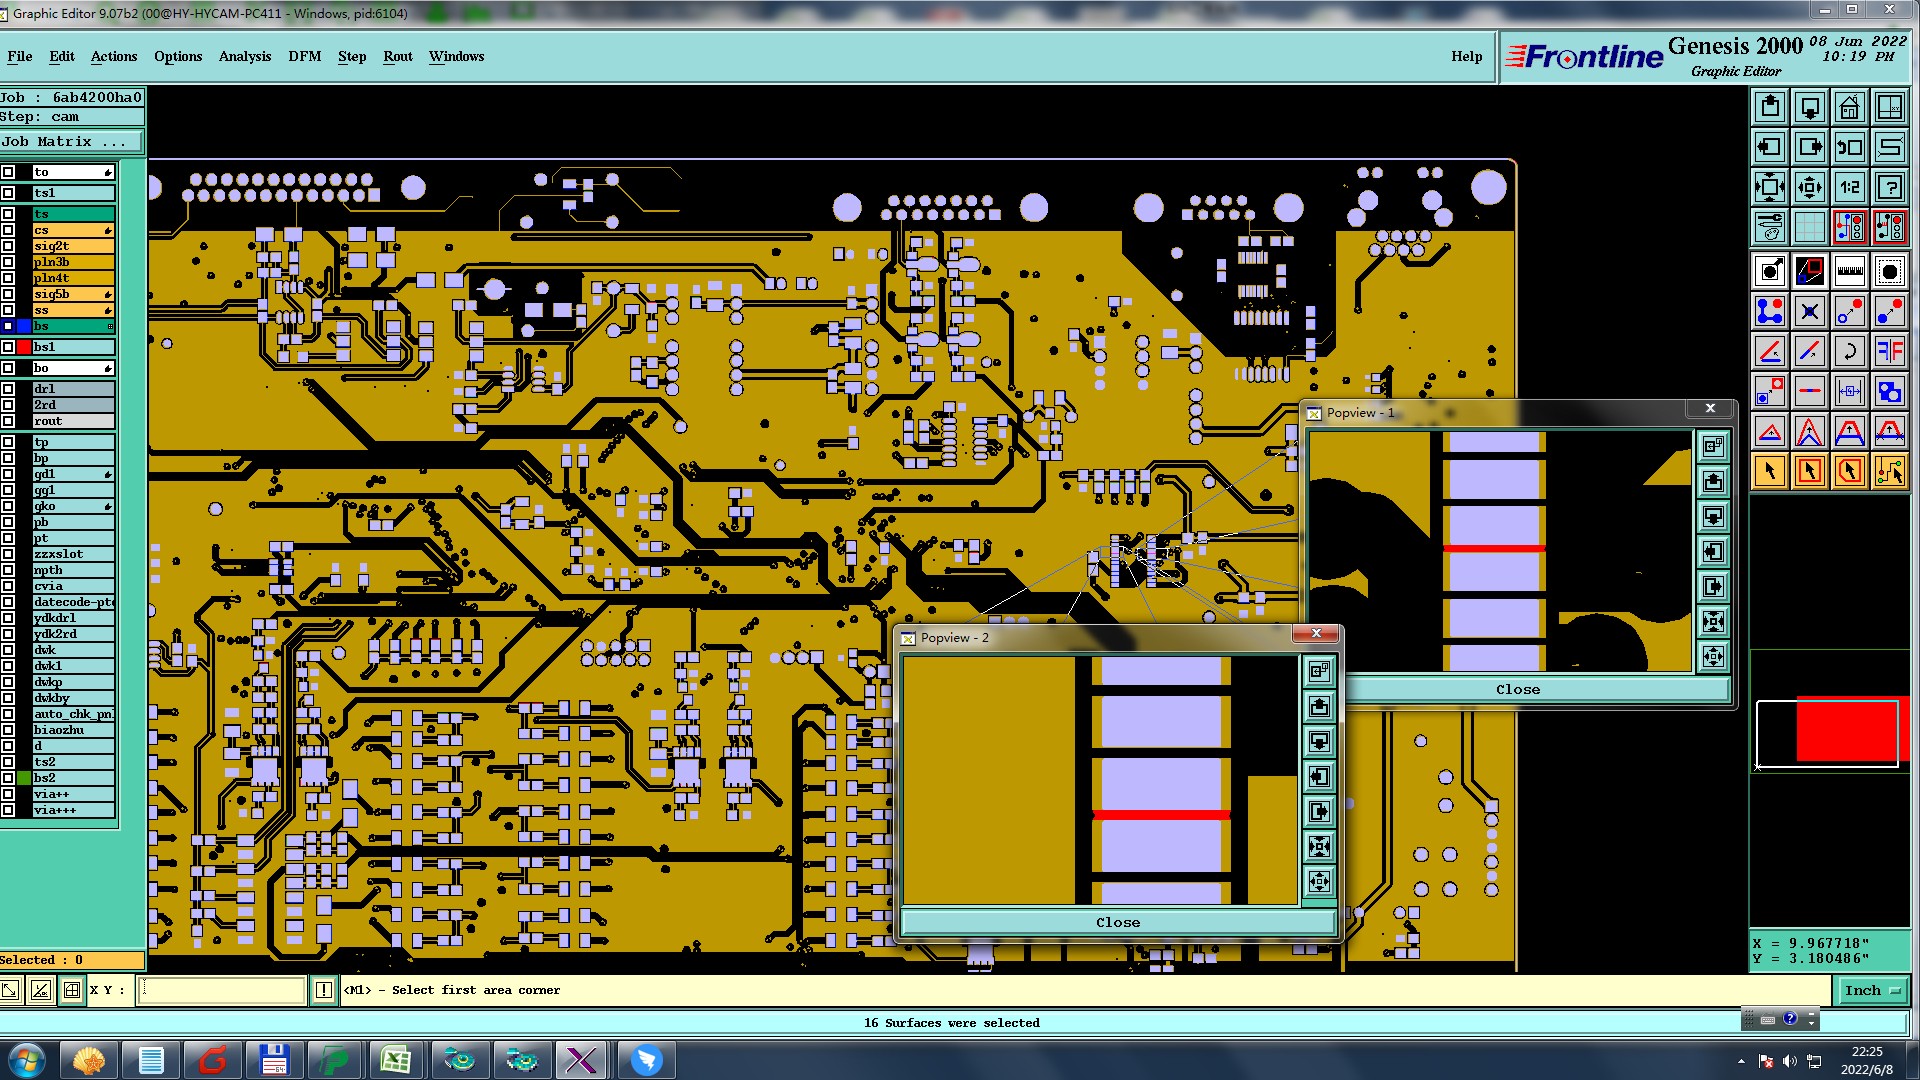Click the mirror feature tool icon
Screen dimensions: 1920x1080
1889,351
